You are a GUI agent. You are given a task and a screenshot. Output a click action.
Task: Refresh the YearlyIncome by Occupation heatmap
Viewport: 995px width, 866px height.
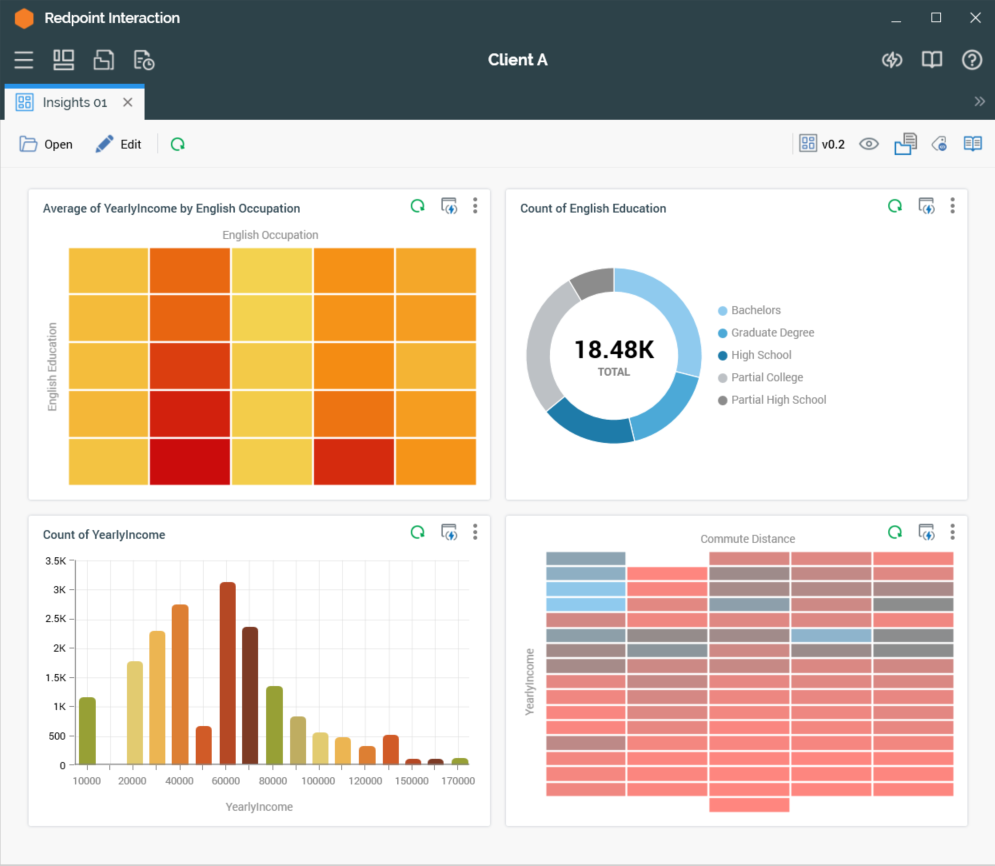click(418, 206)
